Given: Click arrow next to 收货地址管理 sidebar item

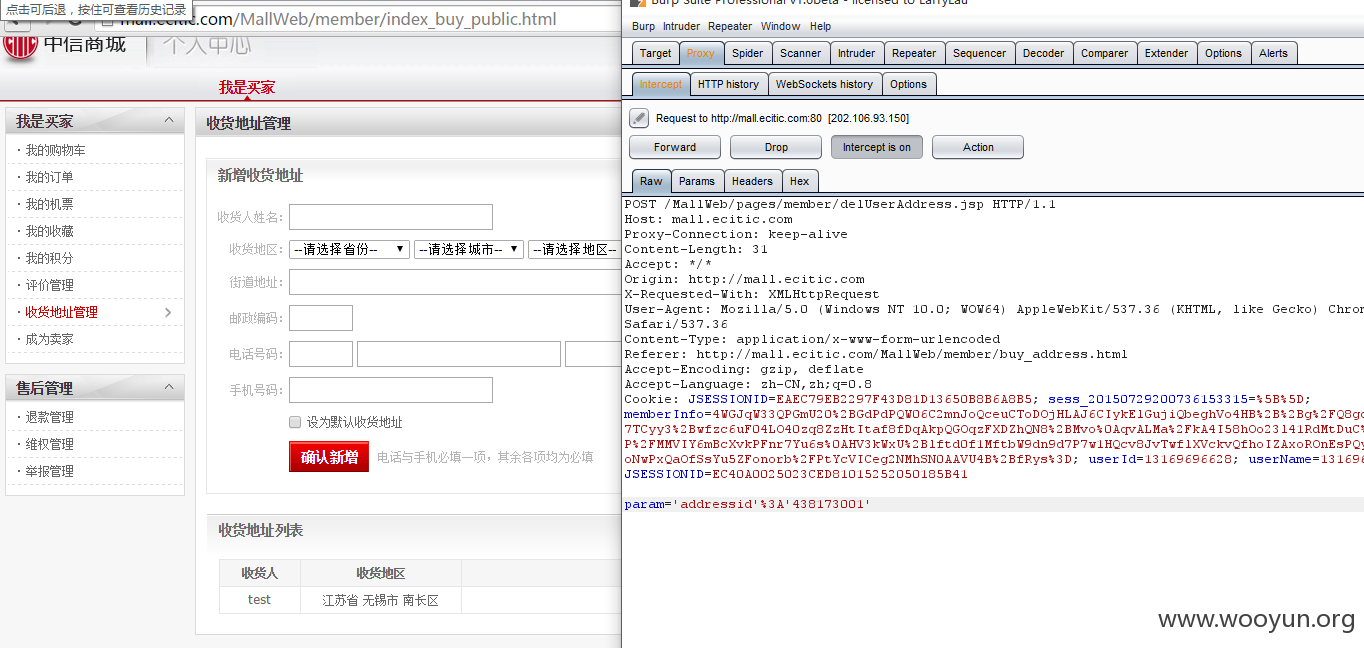Looking at the screenshot, I should pos(168,312).
